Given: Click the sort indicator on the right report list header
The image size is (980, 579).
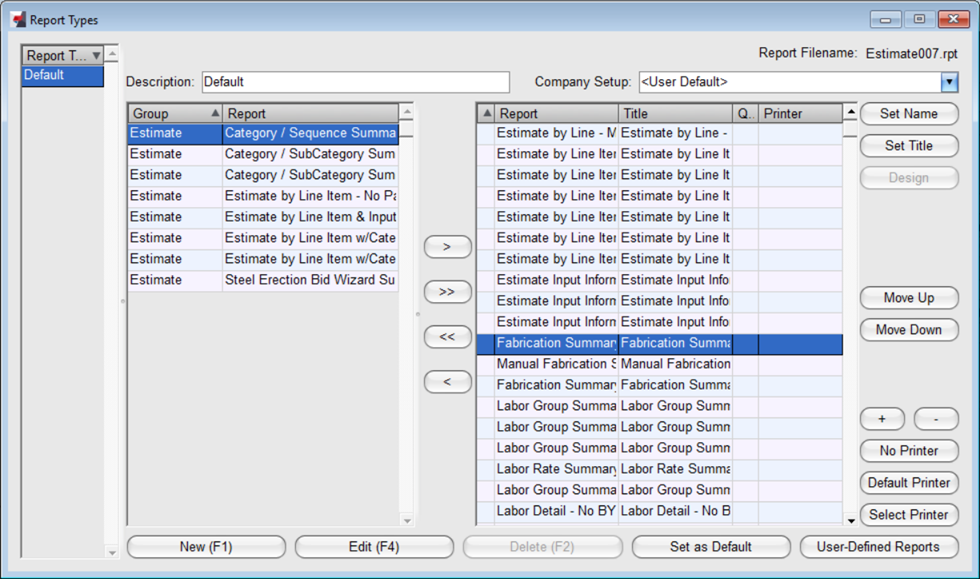Looking at the screenshot, I should coord(485,113).
